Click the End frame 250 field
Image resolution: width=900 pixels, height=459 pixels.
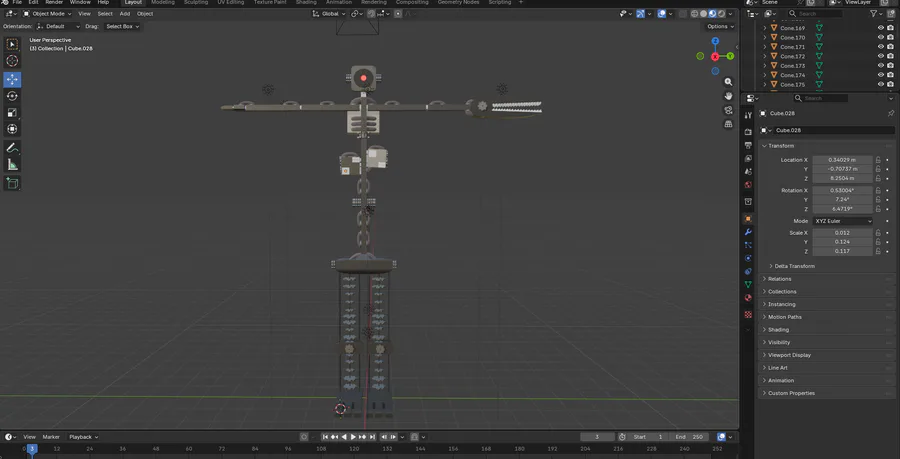[x=690, y=437]
